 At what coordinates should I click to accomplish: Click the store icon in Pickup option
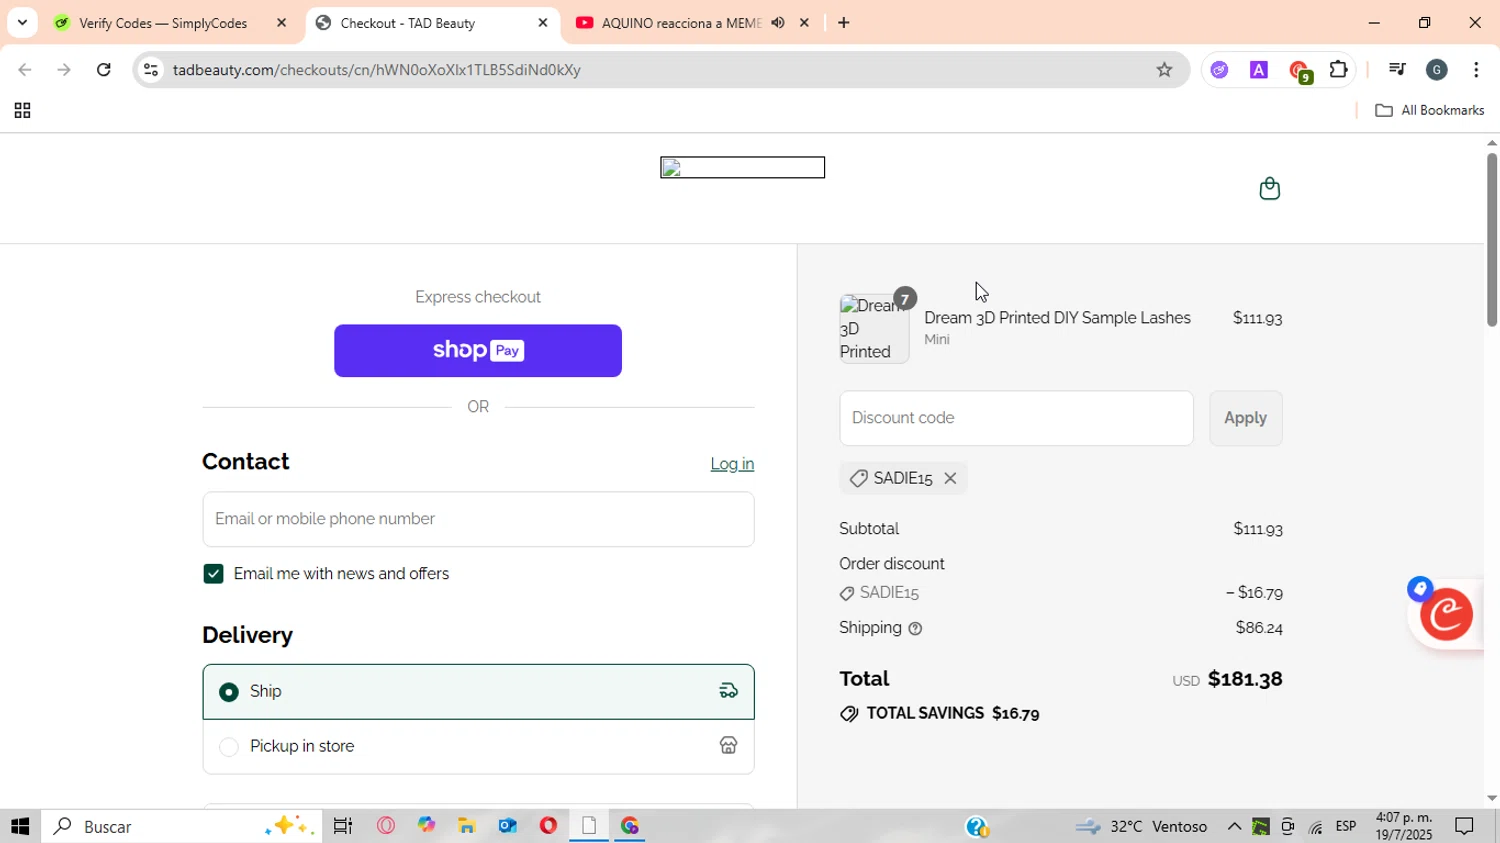pyautogui.click(x=728, y=746)
